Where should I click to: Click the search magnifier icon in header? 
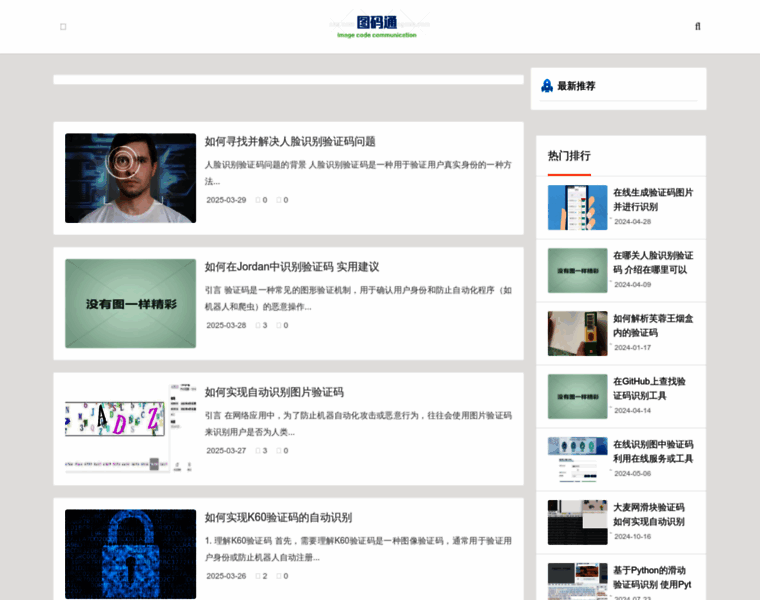click(x=697, y=27)
